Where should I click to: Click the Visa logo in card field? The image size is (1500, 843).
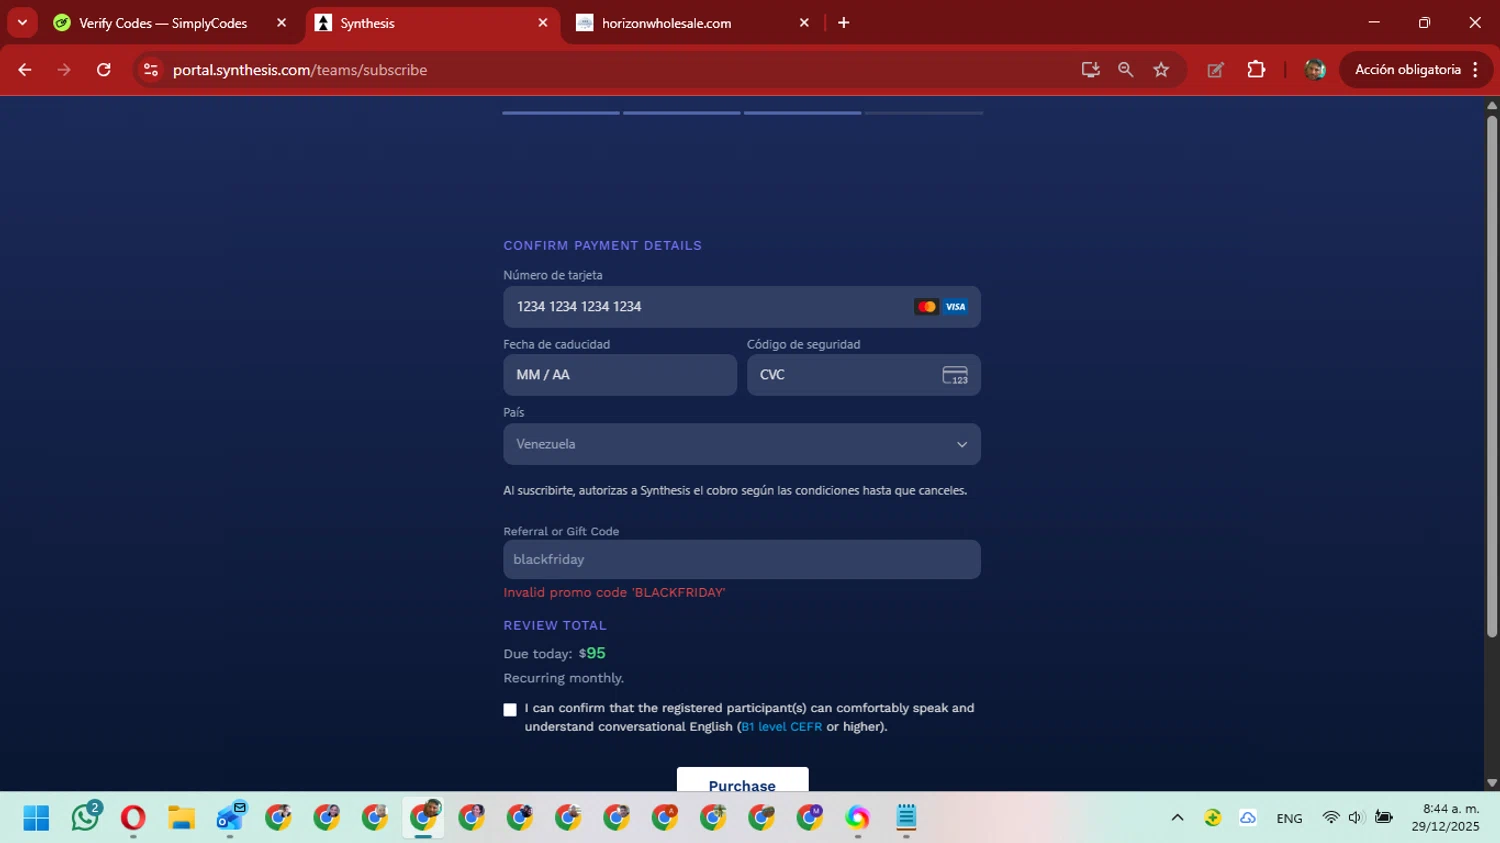pos(955,307)
